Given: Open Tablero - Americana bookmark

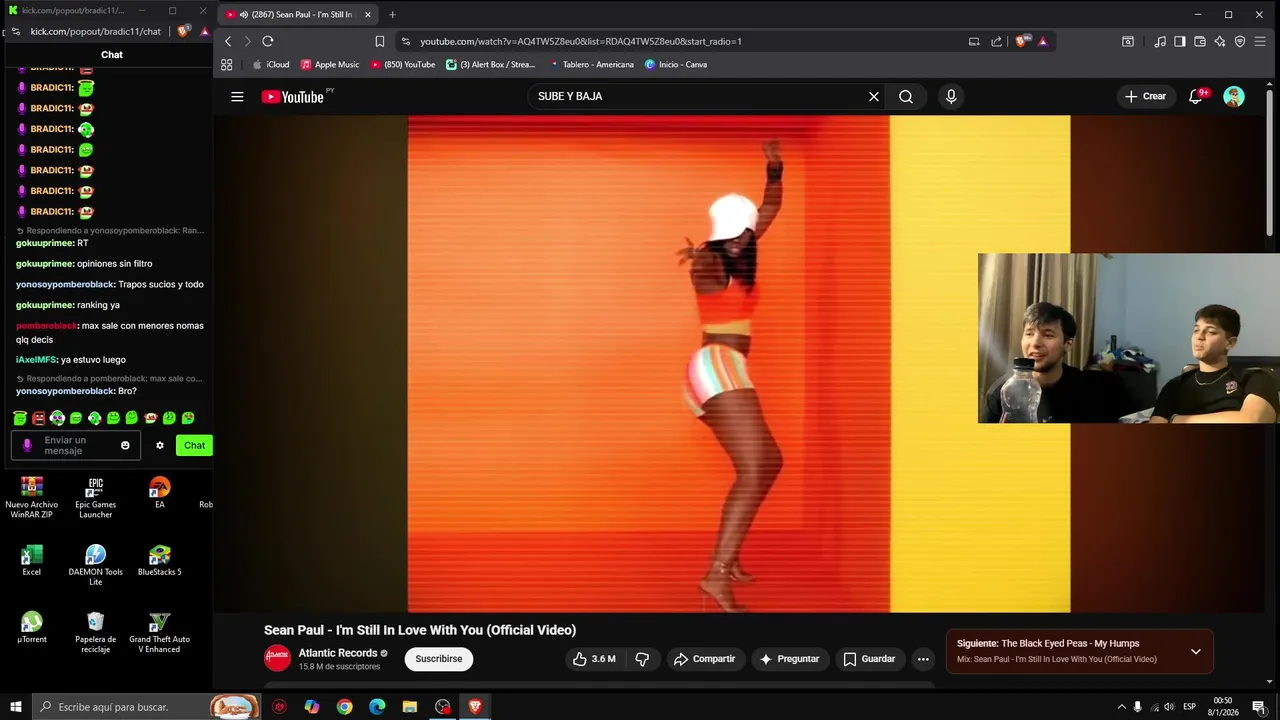Looking at the screenshot, I should [x=591, y=64].
